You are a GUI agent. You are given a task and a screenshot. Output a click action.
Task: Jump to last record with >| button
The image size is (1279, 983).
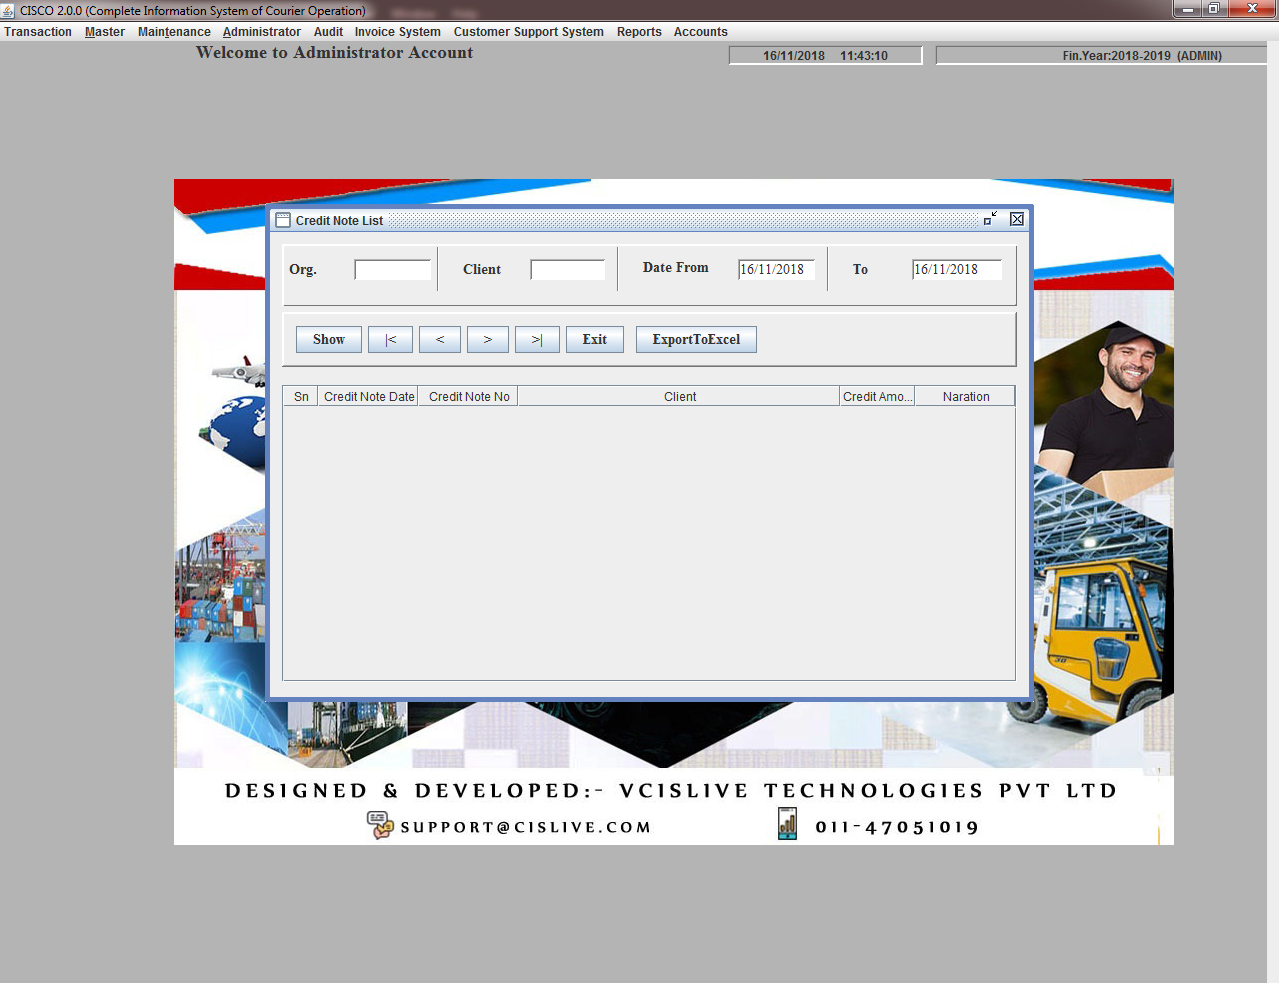(x=537, y=340)
